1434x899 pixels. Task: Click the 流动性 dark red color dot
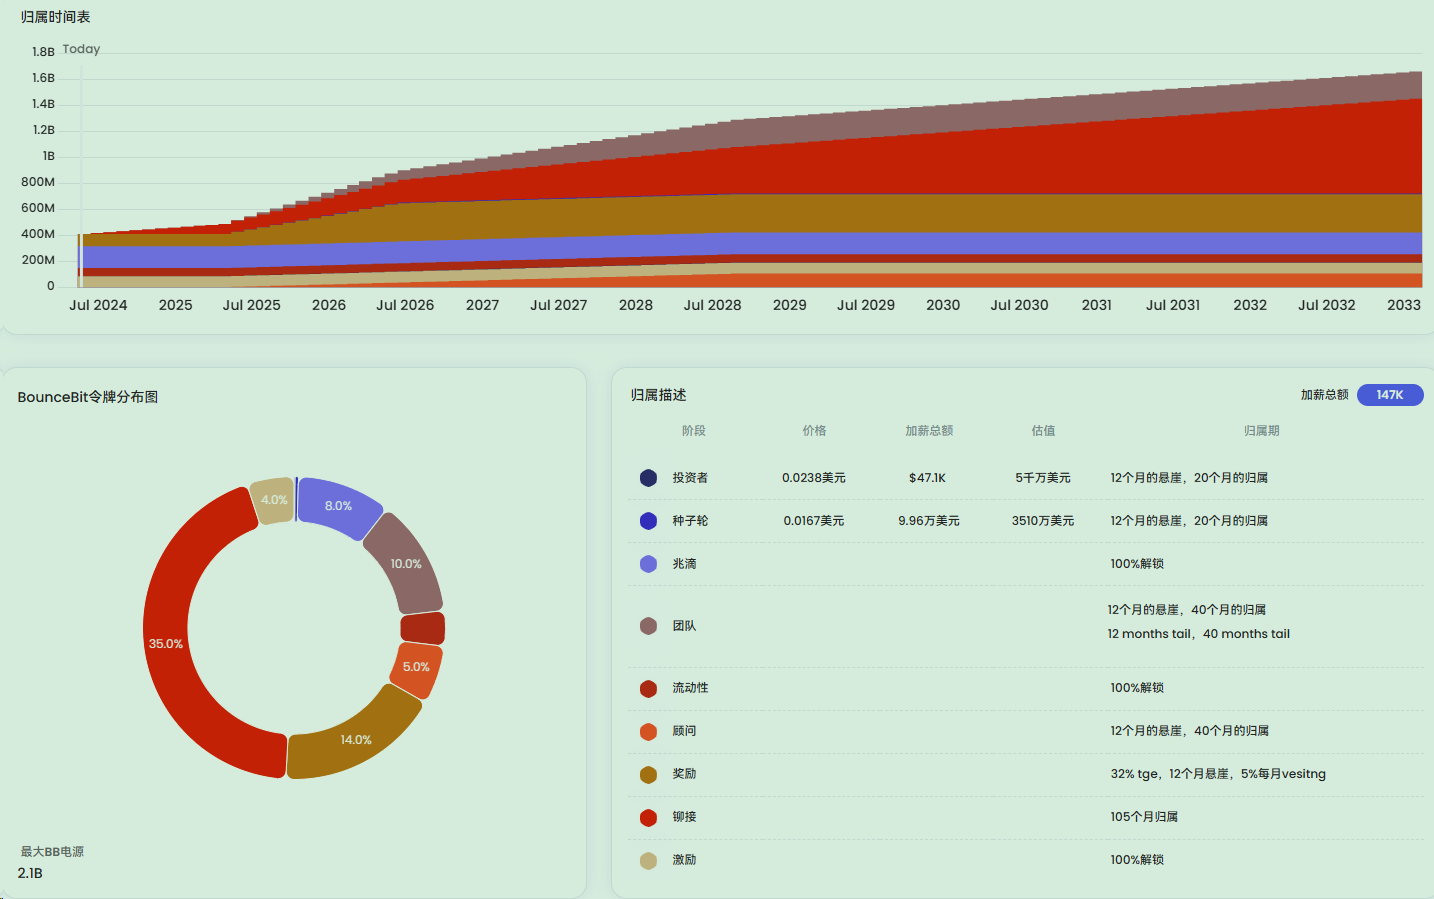pyautogui.click(x=648, y=688)
